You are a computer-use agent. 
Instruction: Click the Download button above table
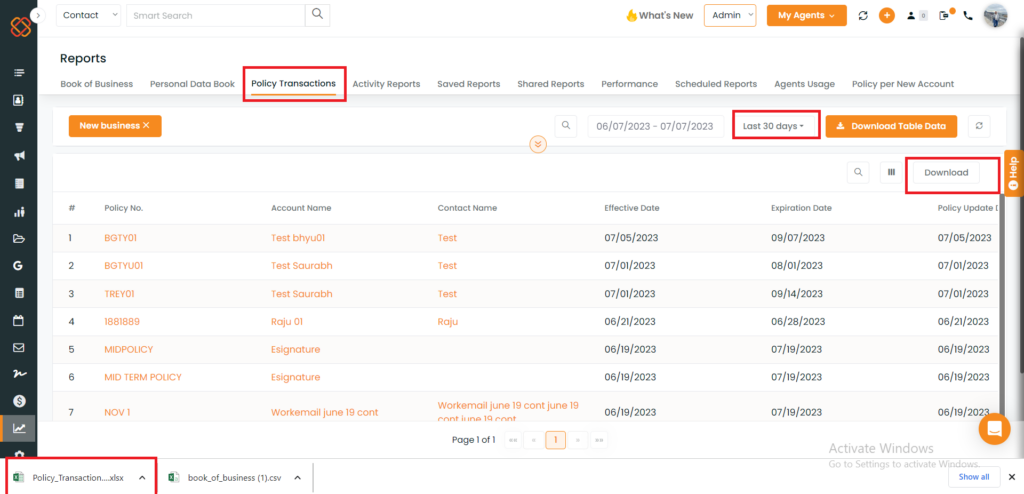946,173
